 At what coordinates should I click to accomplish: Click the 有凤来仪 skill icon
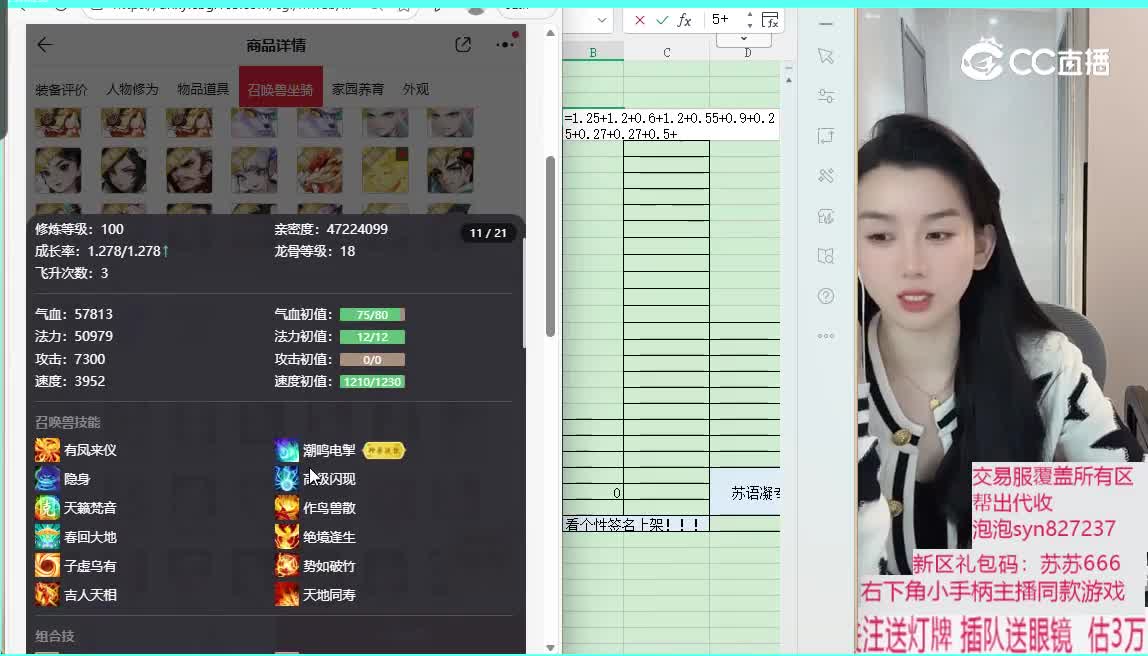pos(48,450)
